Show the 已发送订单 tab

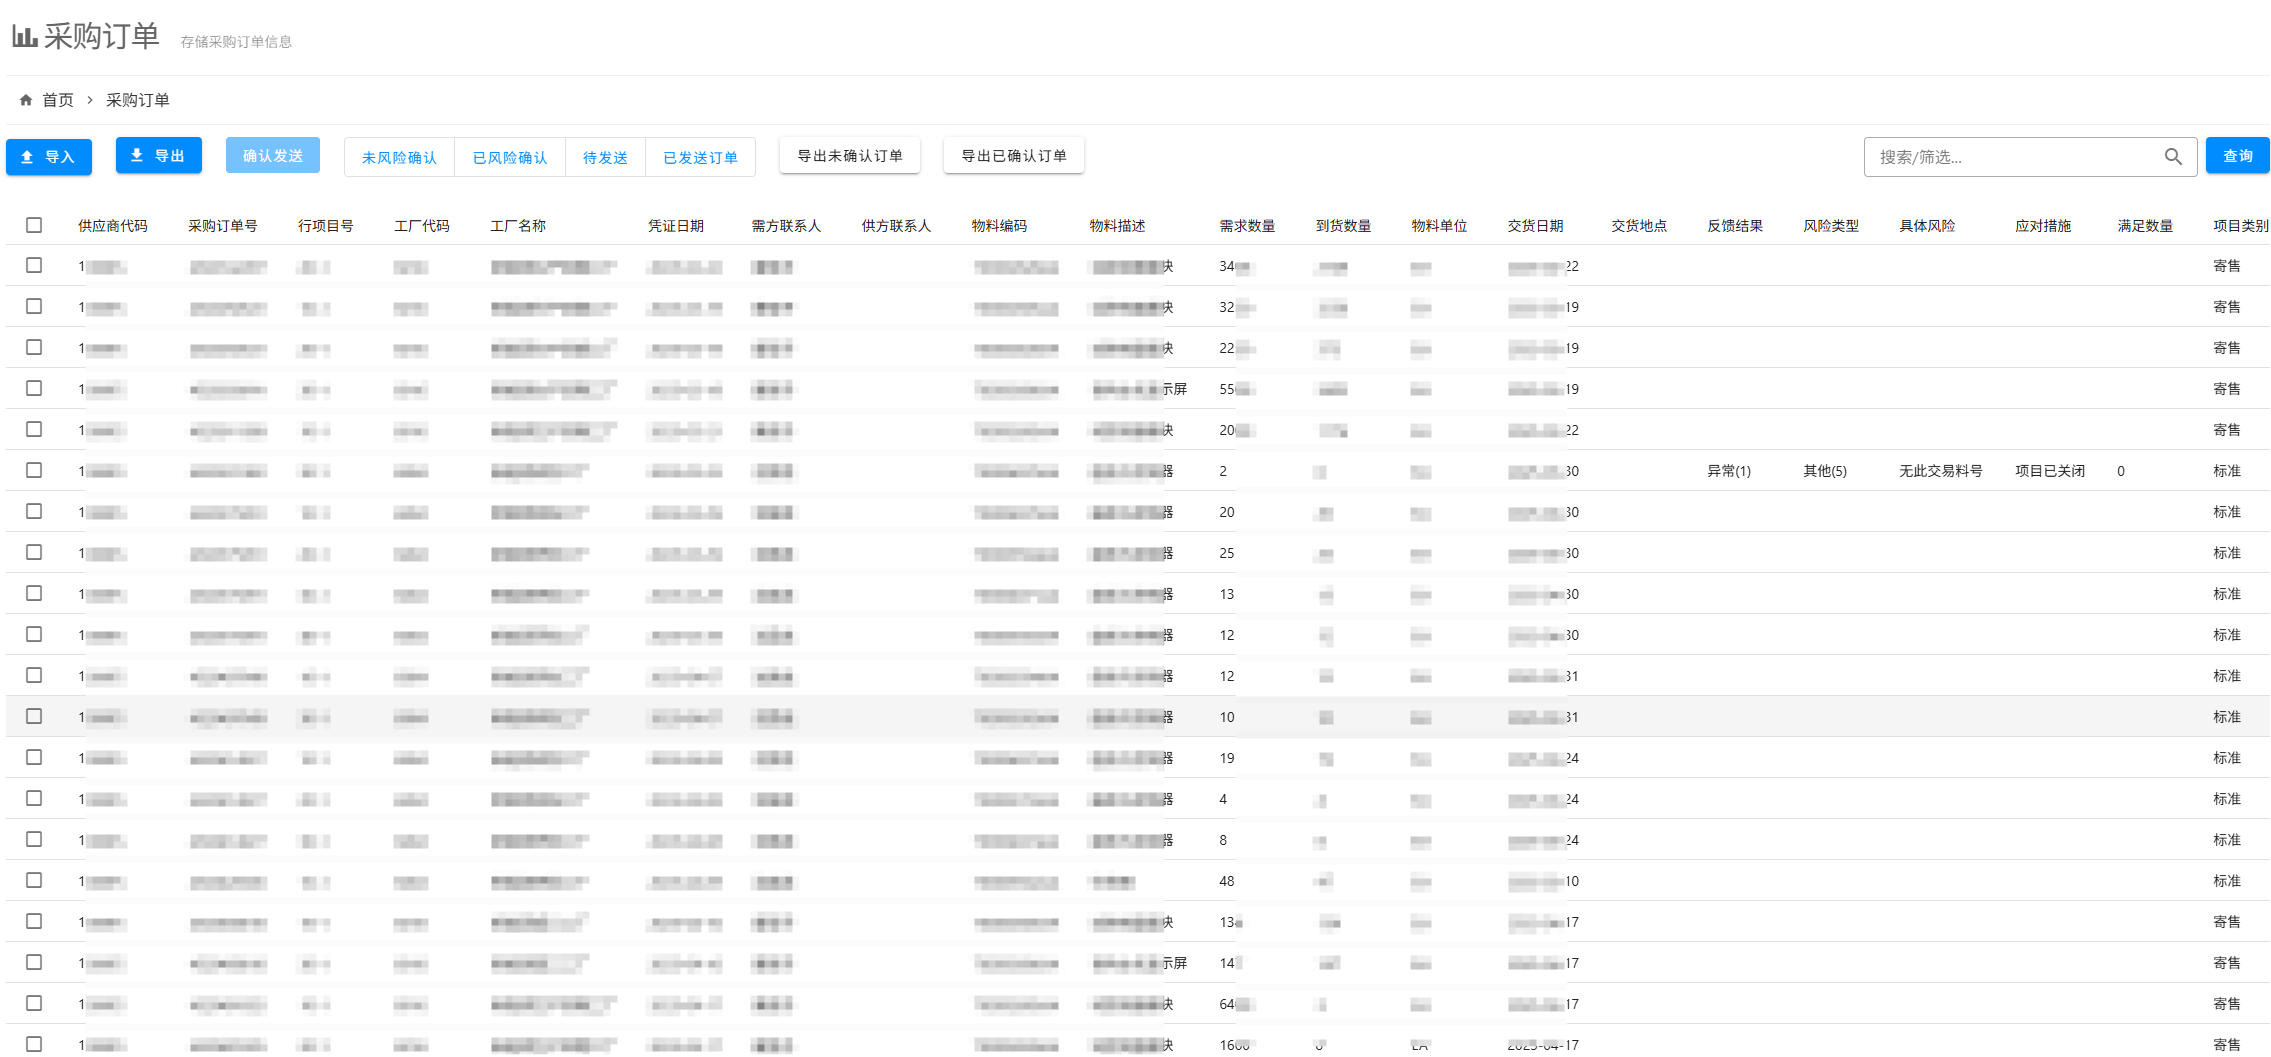[700, 157]
